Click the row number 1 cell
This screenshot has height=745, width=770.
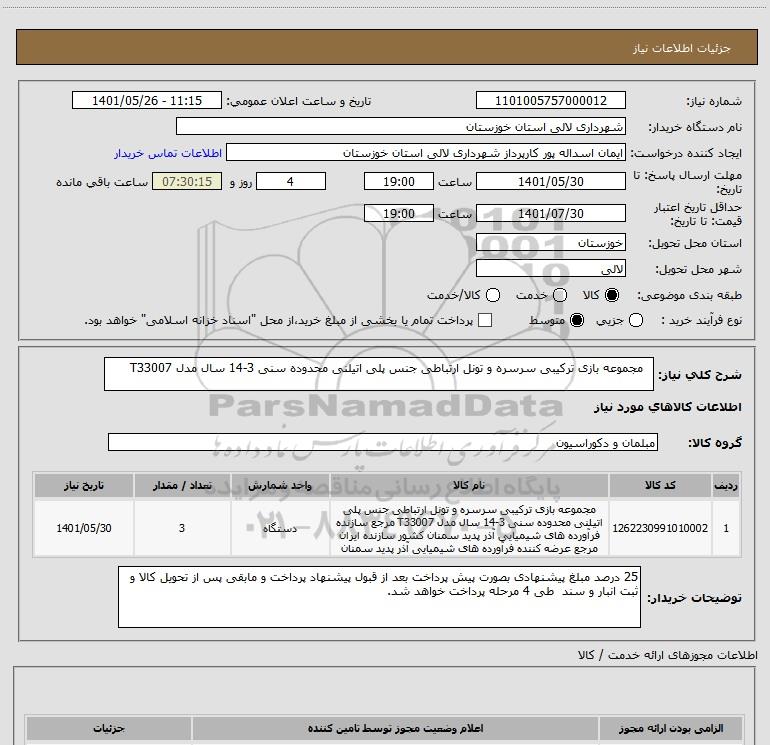tap(726, 528)
